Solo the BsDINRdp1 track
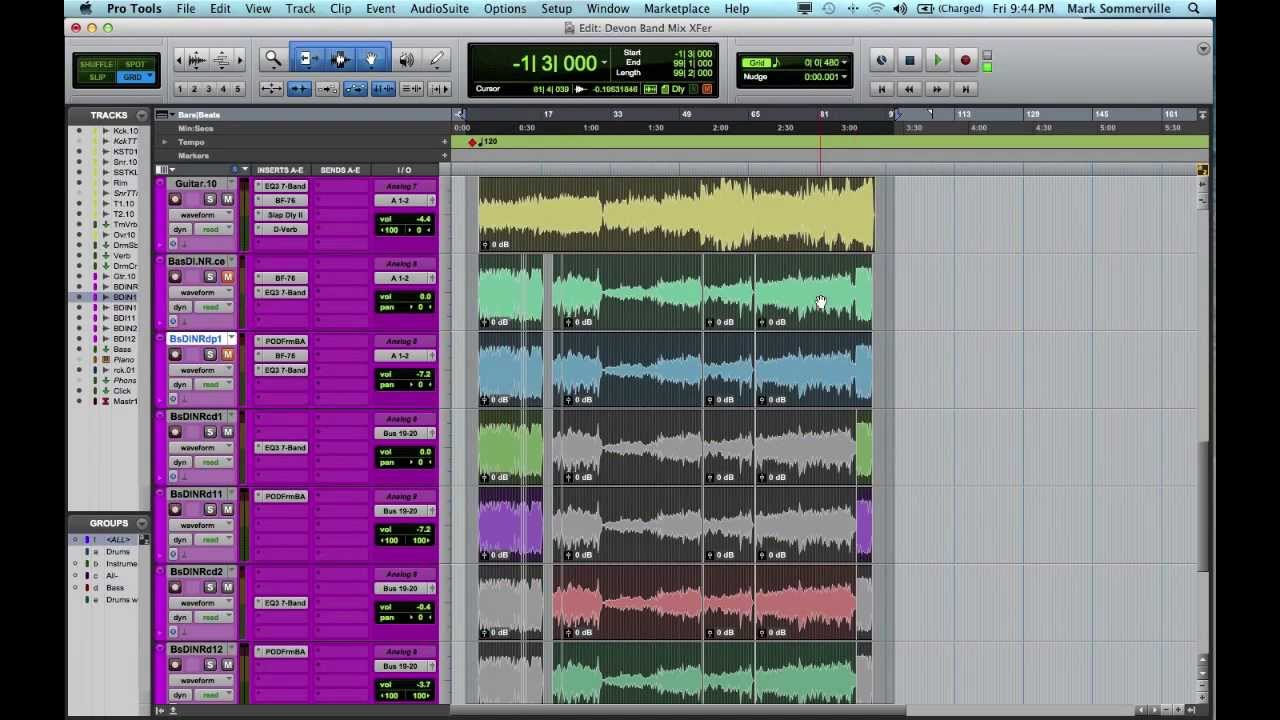The height and width of the screenshot is (720, 1280). pos(210,355)
